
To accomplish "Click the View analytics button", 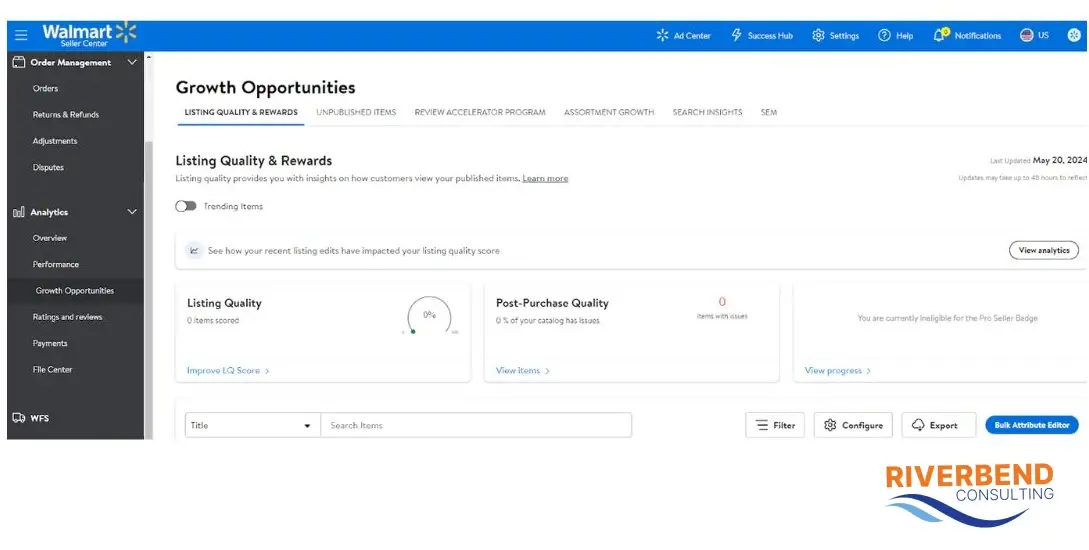I will 1044,250.
